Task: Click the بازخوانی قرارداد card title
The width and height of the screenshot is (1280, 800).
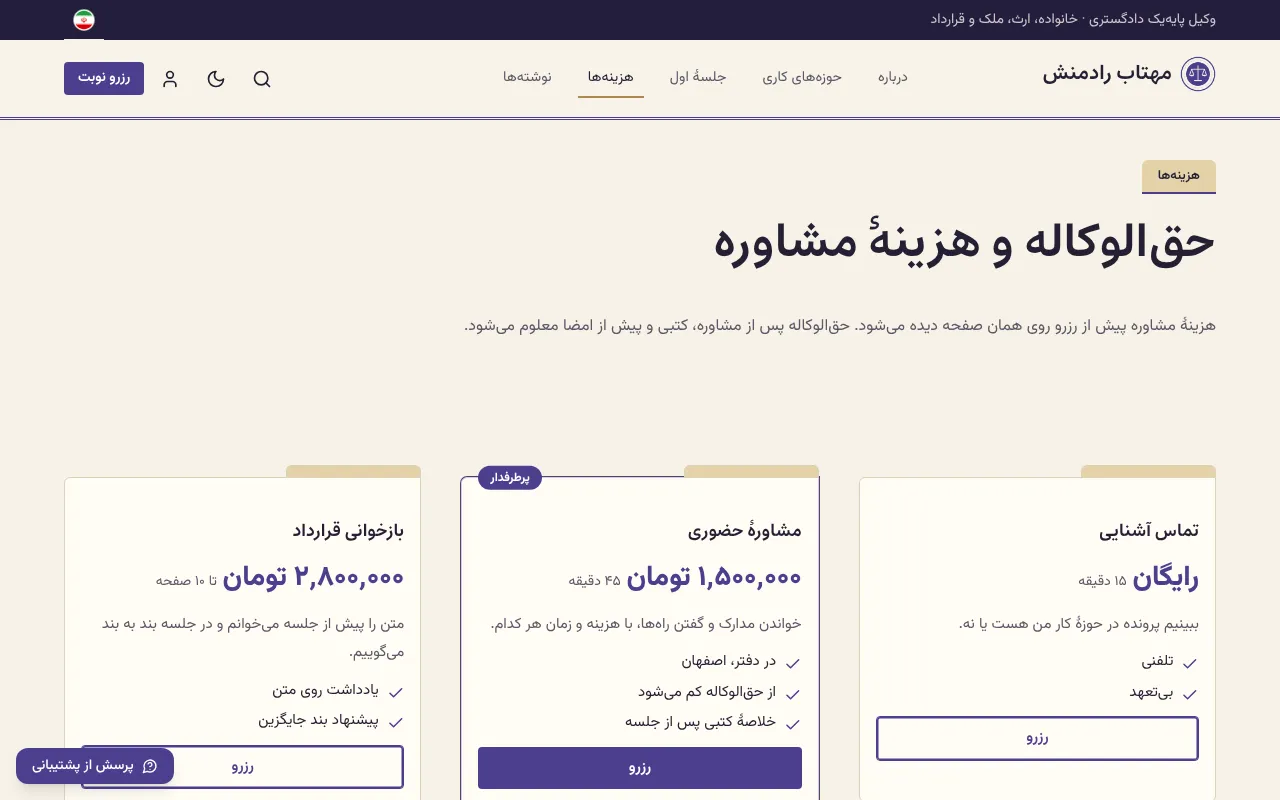Action: click(348, 531)
